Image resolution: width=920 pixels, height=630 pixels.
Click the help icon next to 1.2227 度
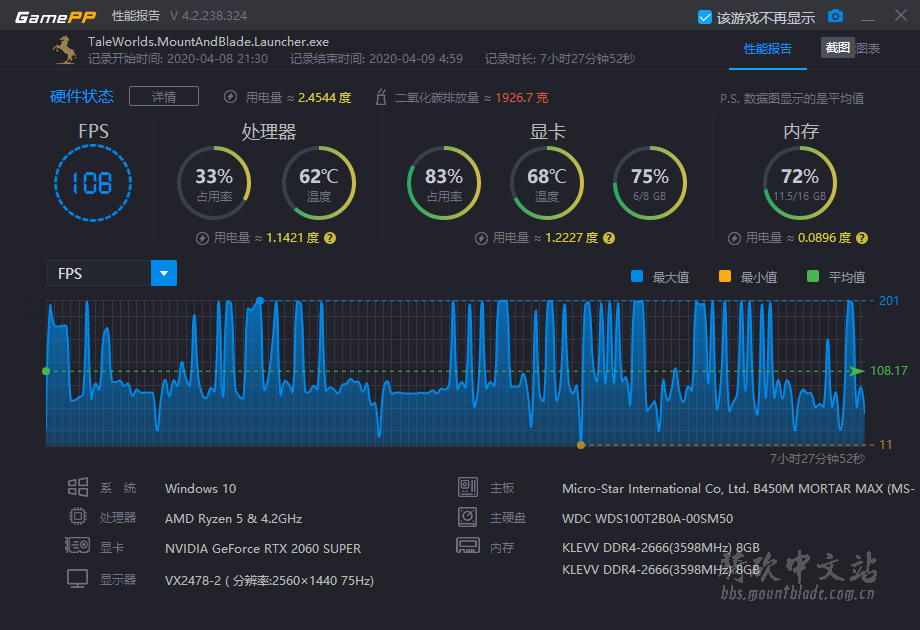(609, 238)
